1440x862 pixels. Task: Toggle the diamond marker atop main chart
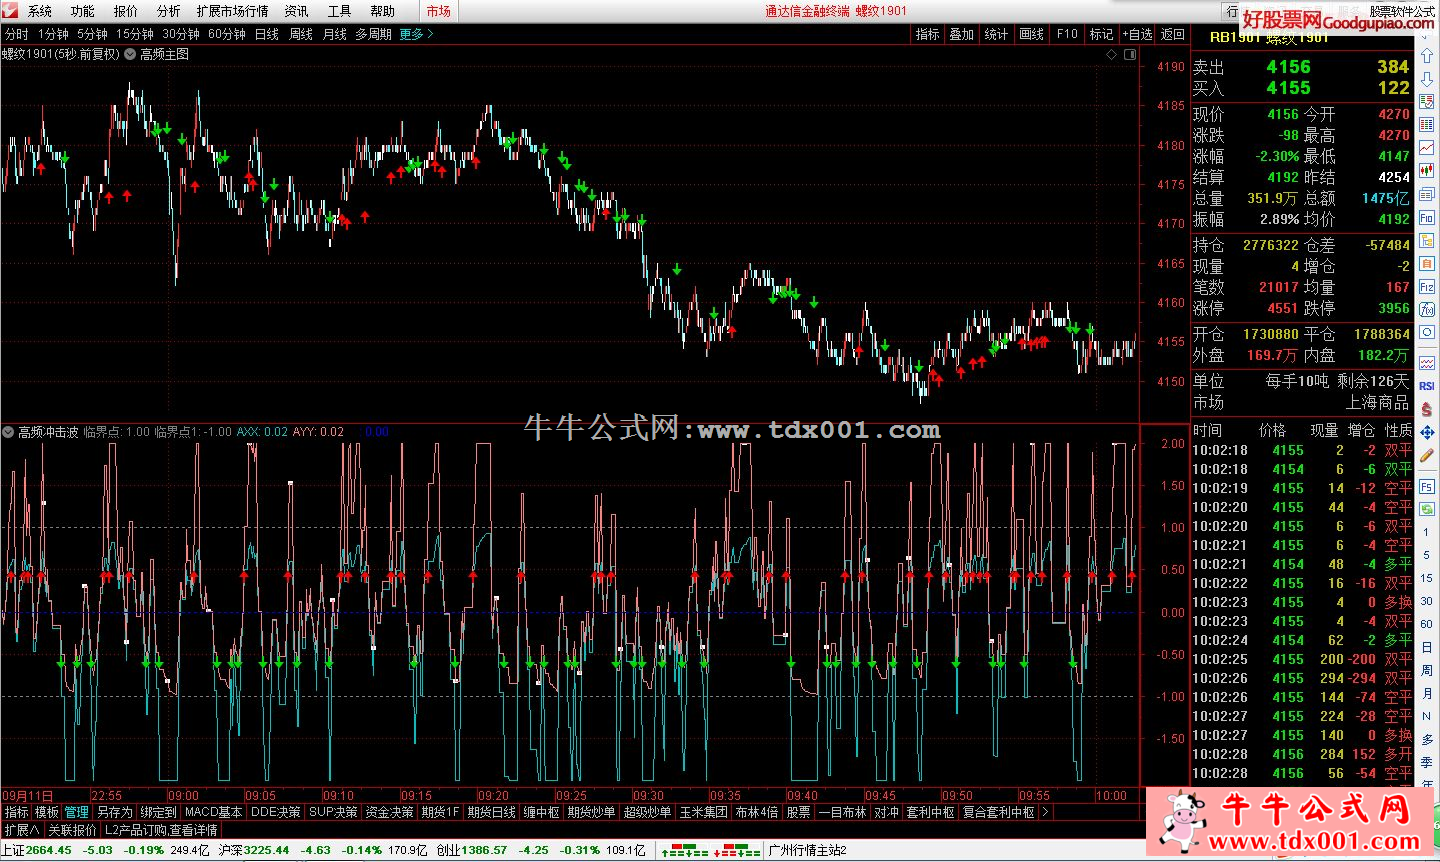(1111, 55)
